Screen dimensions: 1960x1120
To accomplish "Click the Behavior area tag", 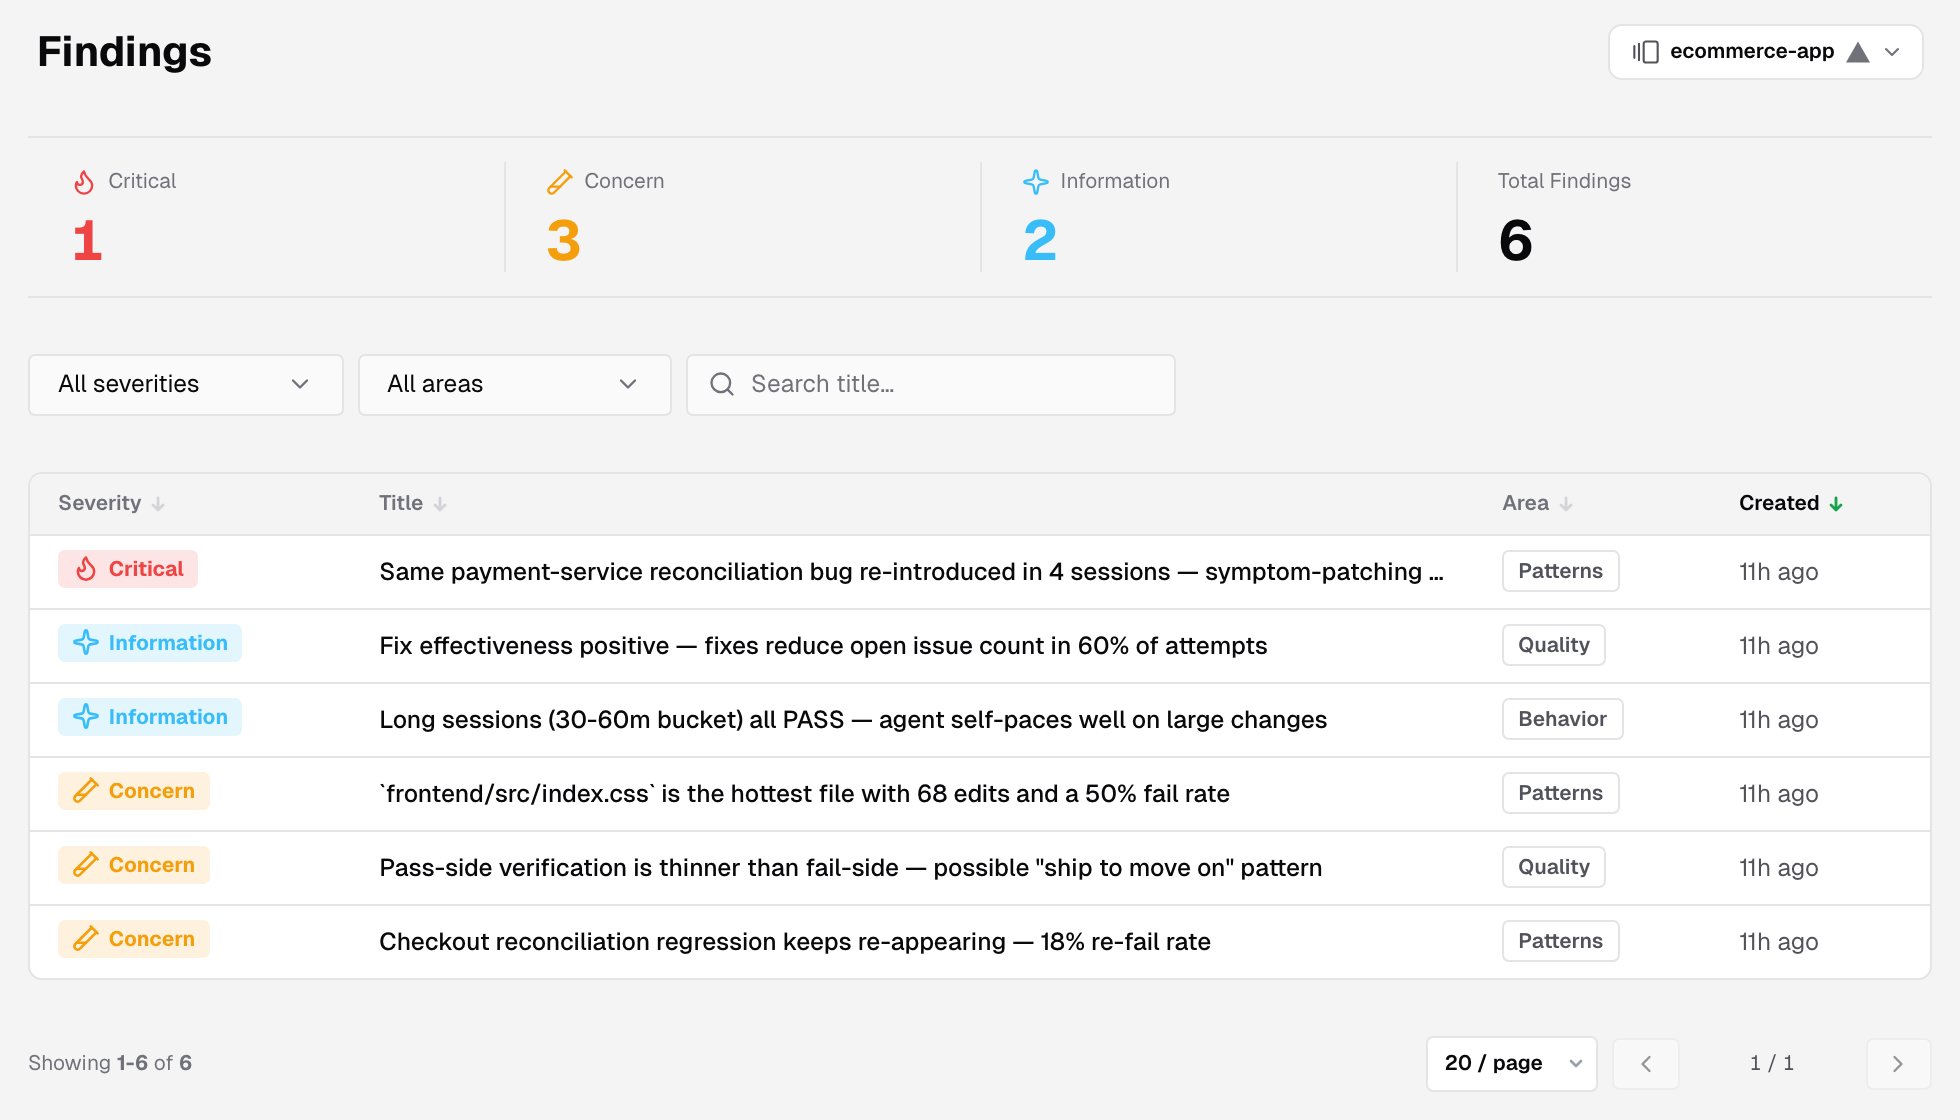I will click(1562, 719).
